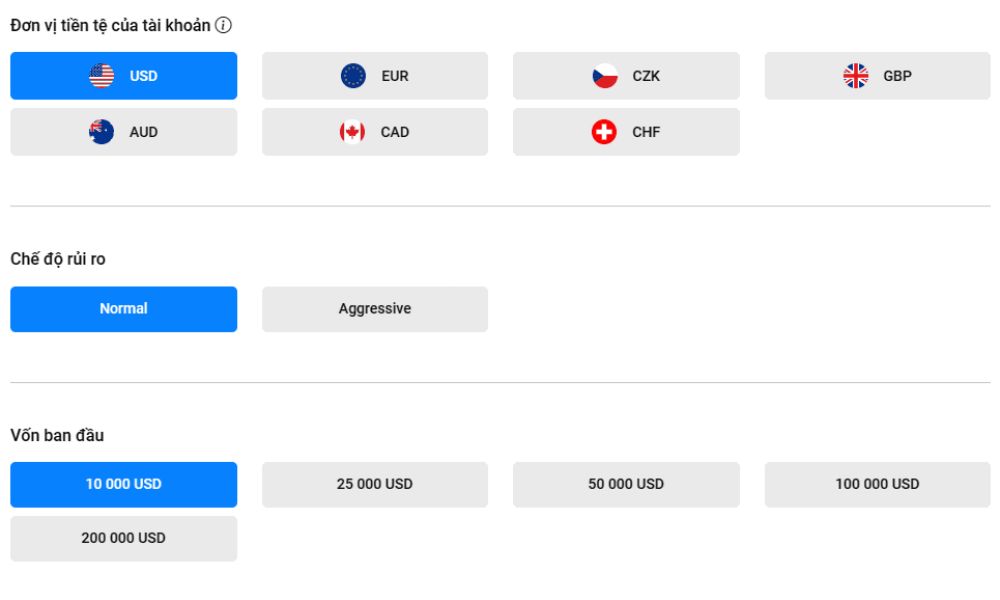Choose 100 000 USD initial balance
Viewport: 1000px width, 600px height.
[877, 484]
